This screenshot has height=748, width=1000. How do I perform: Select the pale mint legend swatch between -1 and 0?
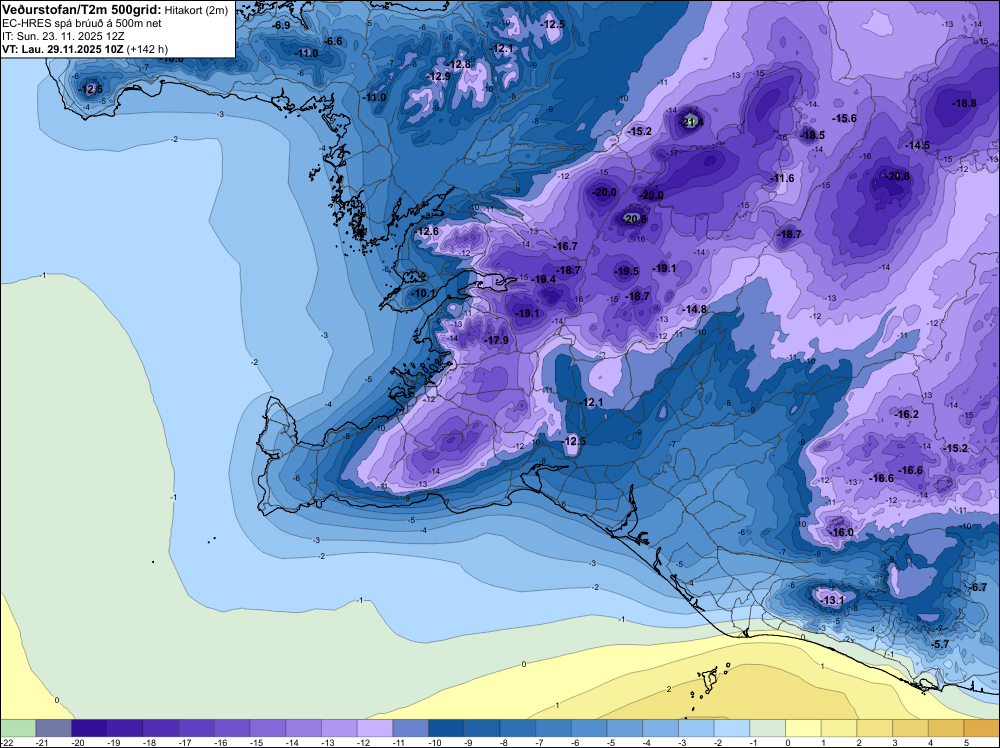click(x=768, y=728)
